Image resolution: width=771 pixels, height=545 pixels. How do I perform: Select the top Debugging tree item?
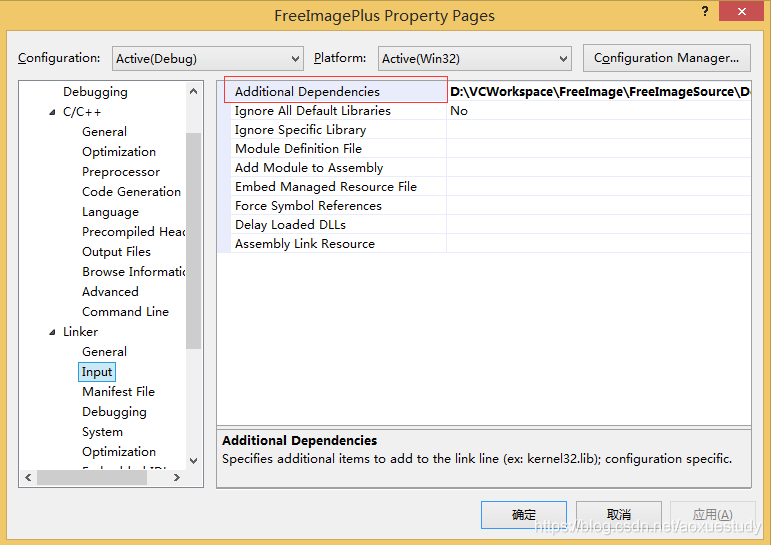tap(95, 92)
